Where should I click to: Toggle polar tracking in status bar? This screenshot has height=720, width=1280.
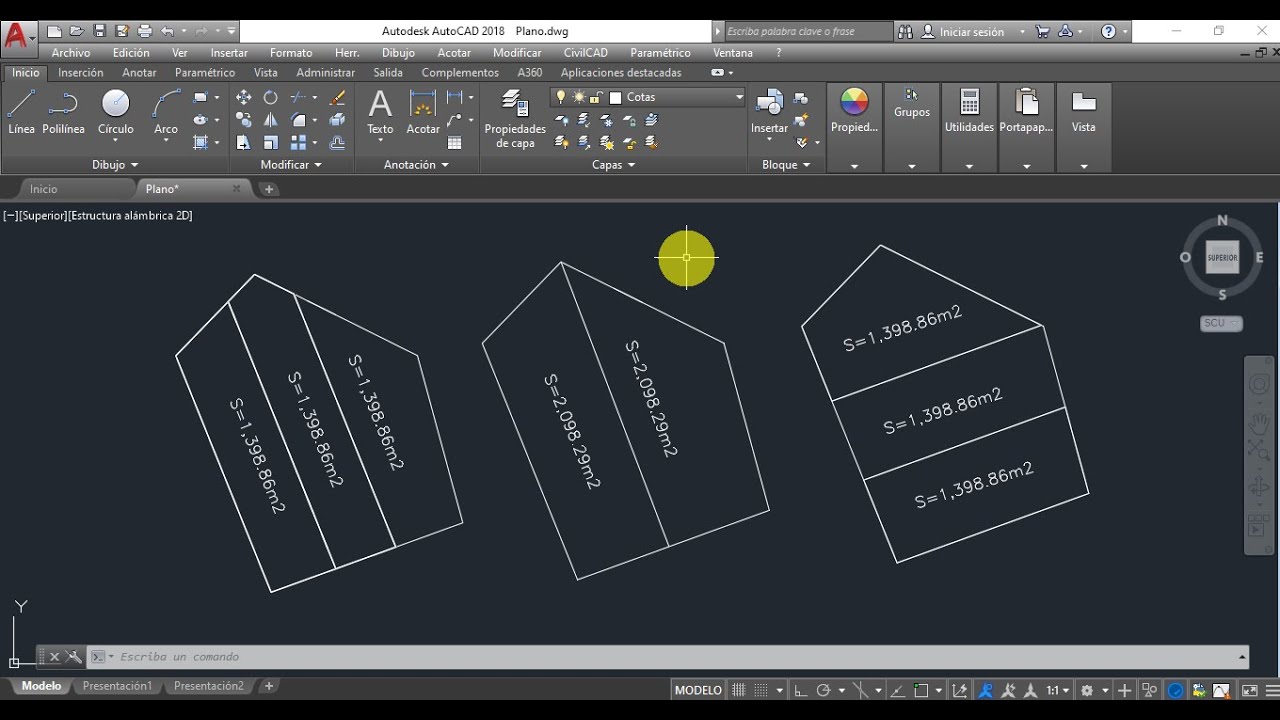(823, 690)
